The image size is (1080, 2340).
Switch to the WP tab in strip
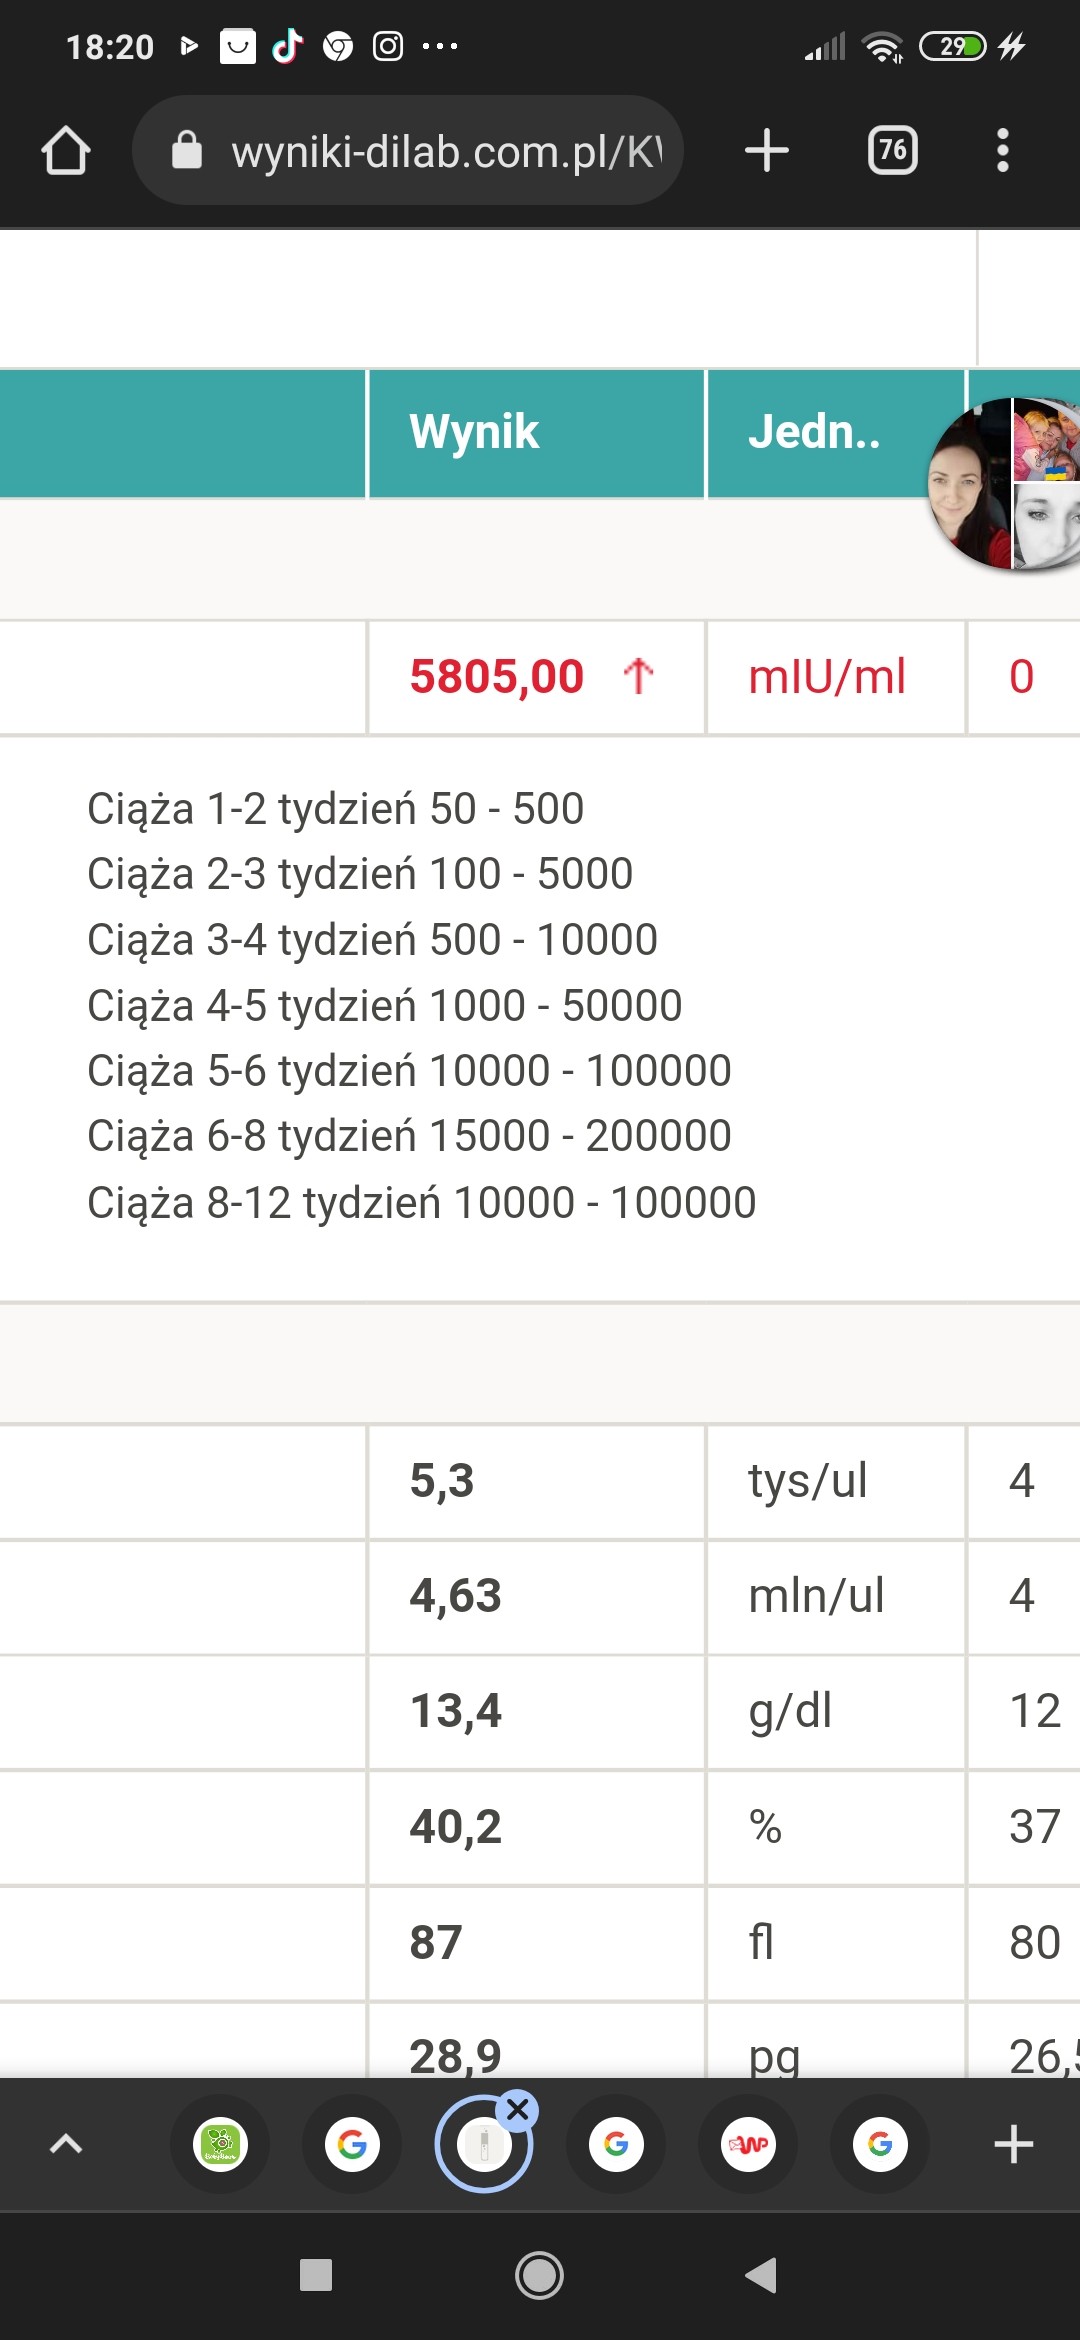(748, 2144)
